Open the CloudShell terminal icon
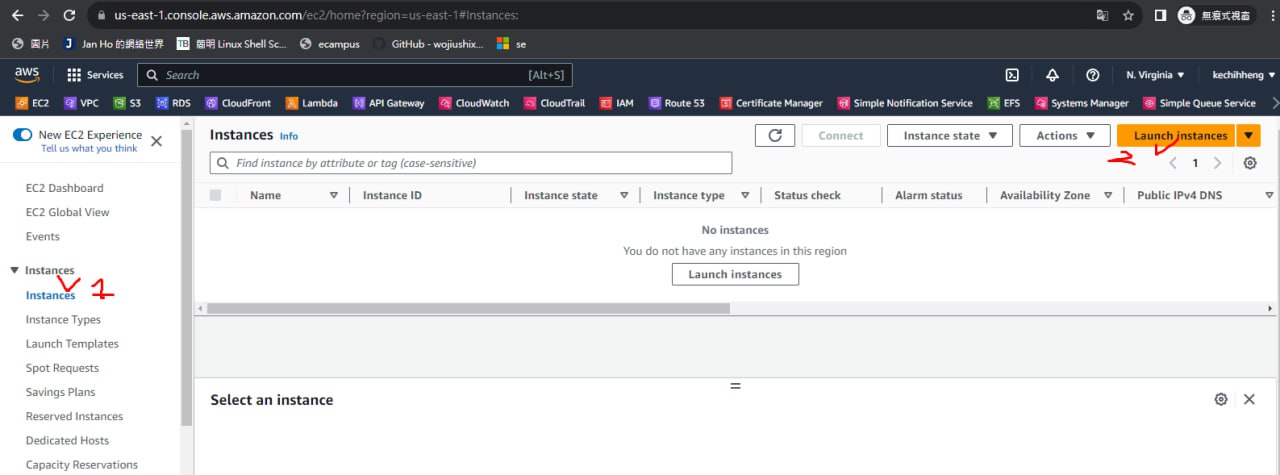This screenshot has width=1280, height=475. (x=1012, y=75)
